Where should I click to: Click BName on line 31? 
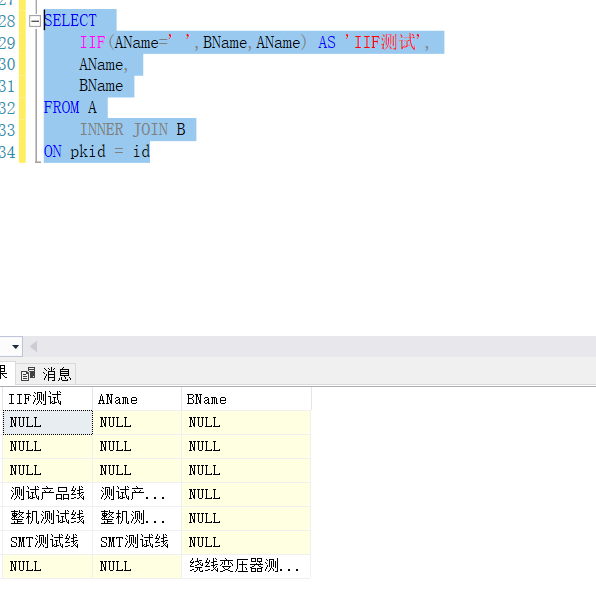101,86
